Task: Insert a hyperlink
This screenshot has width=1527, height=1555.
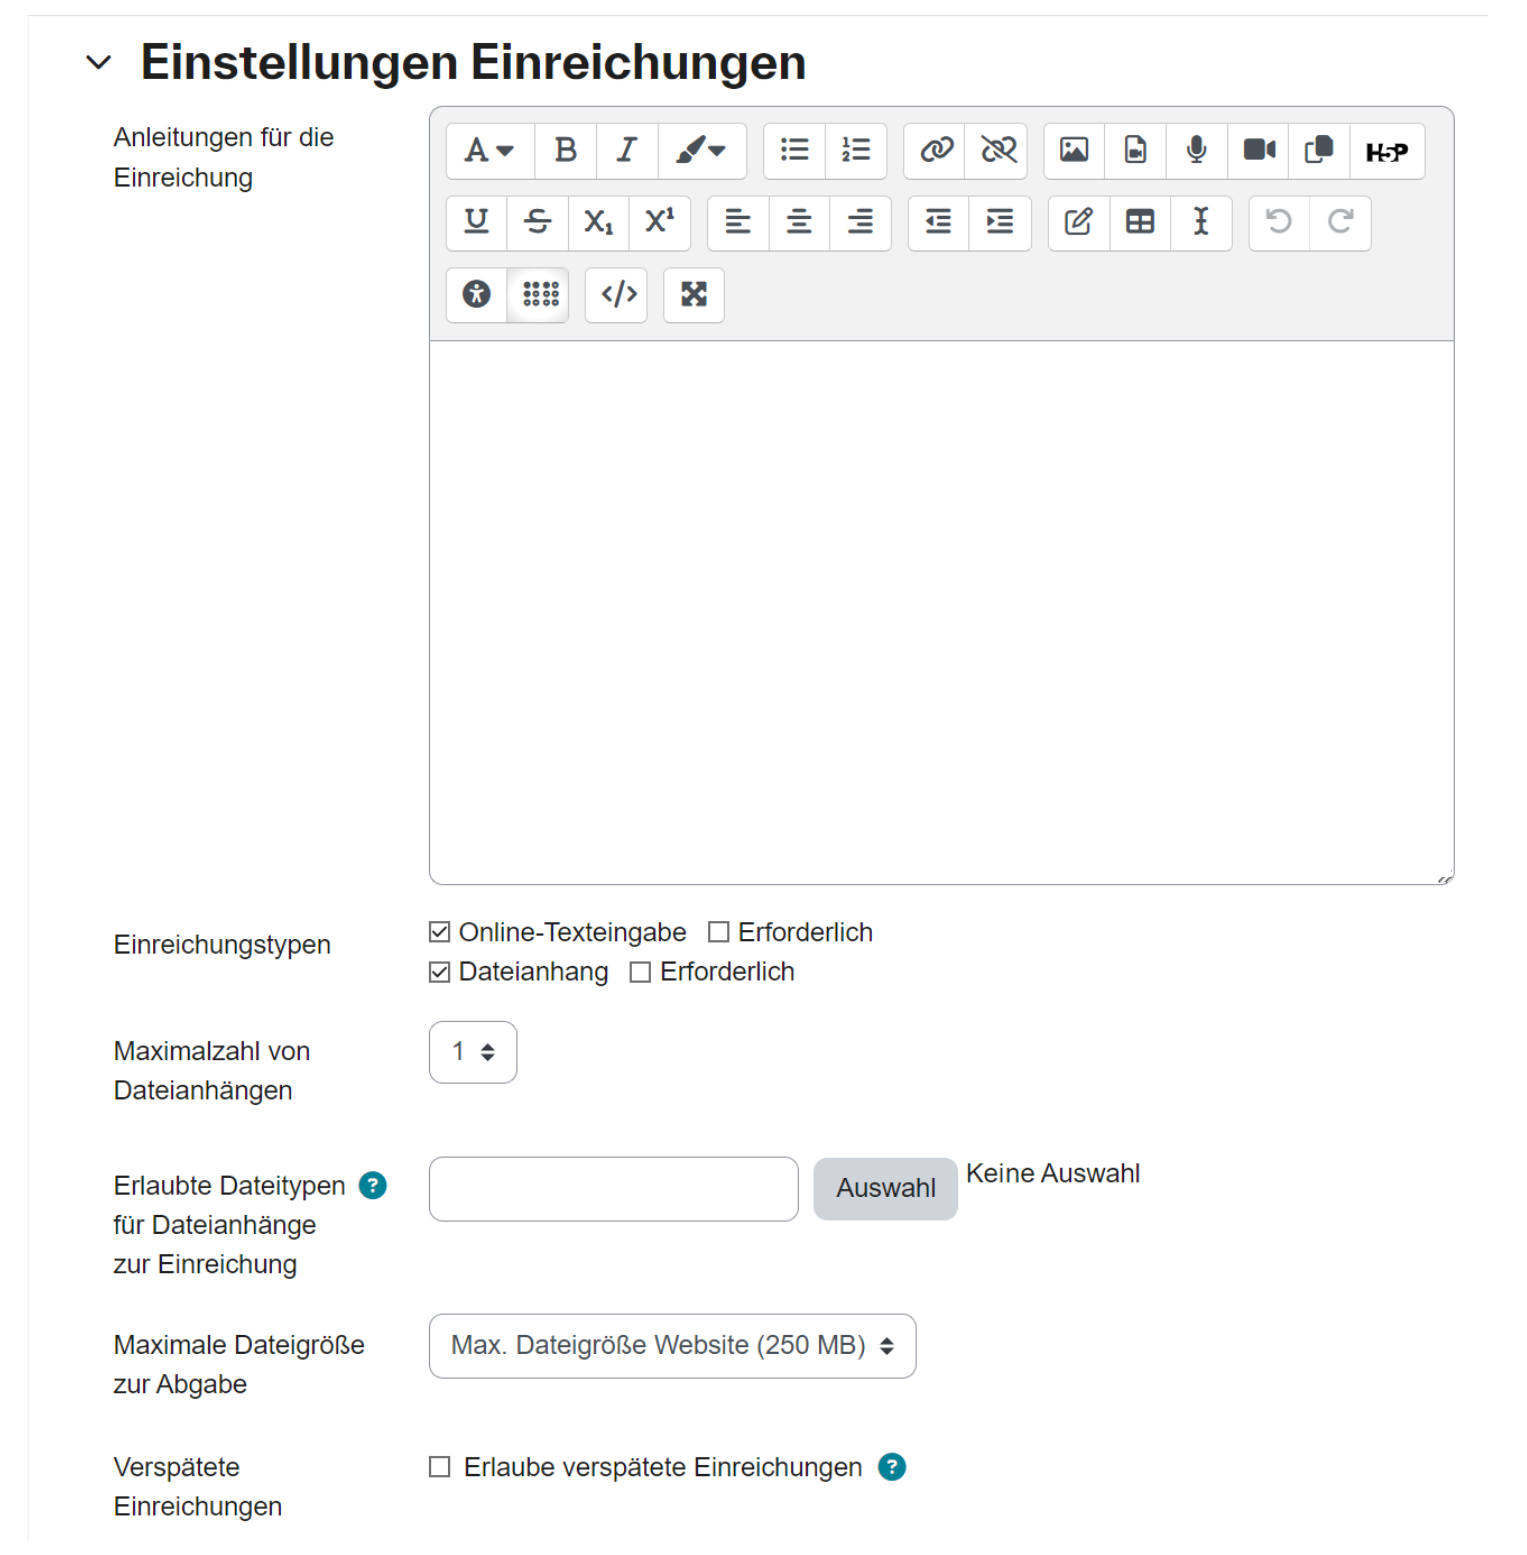Action: pyautogui.click(x=935, y=151)
